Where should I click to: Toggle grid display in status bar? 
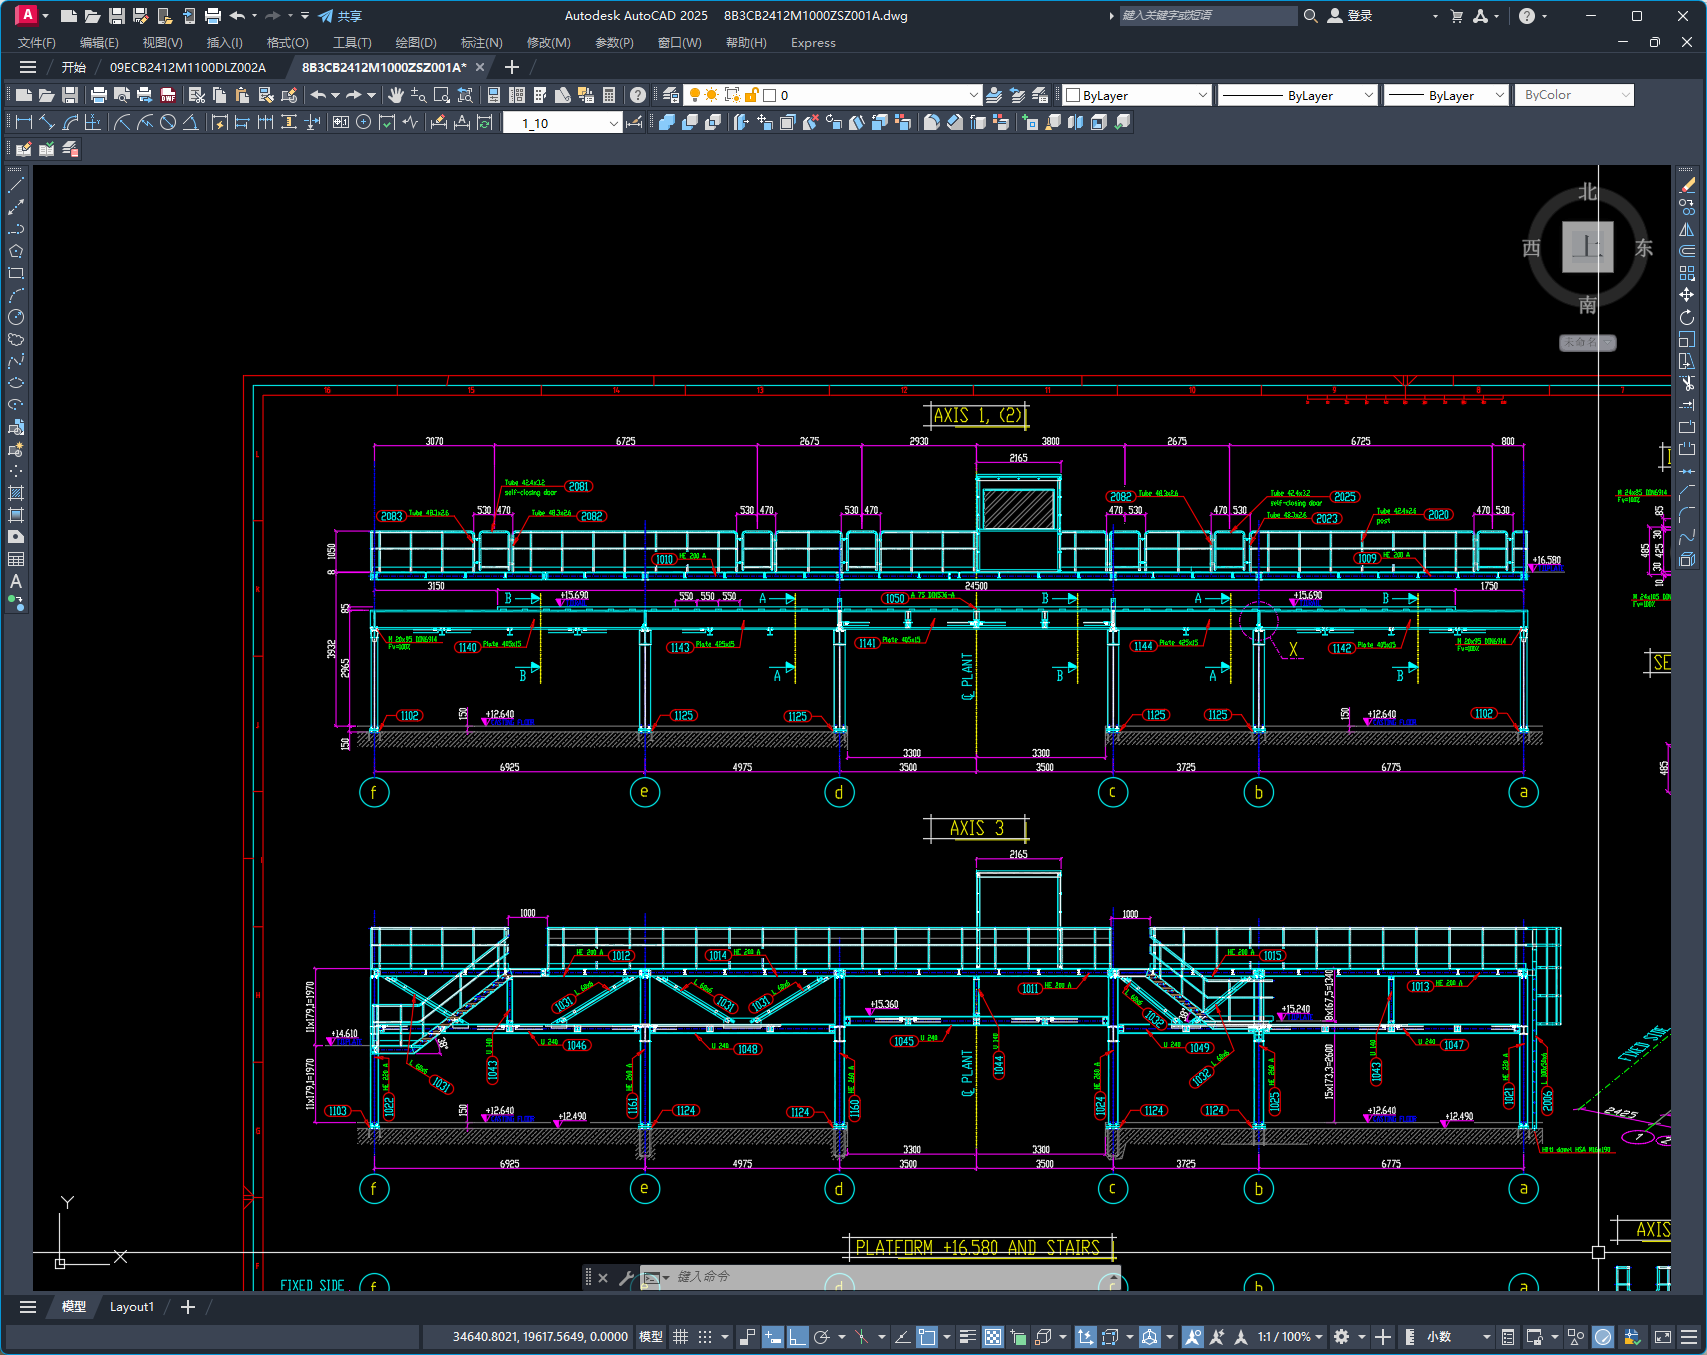pos(680,1337)
